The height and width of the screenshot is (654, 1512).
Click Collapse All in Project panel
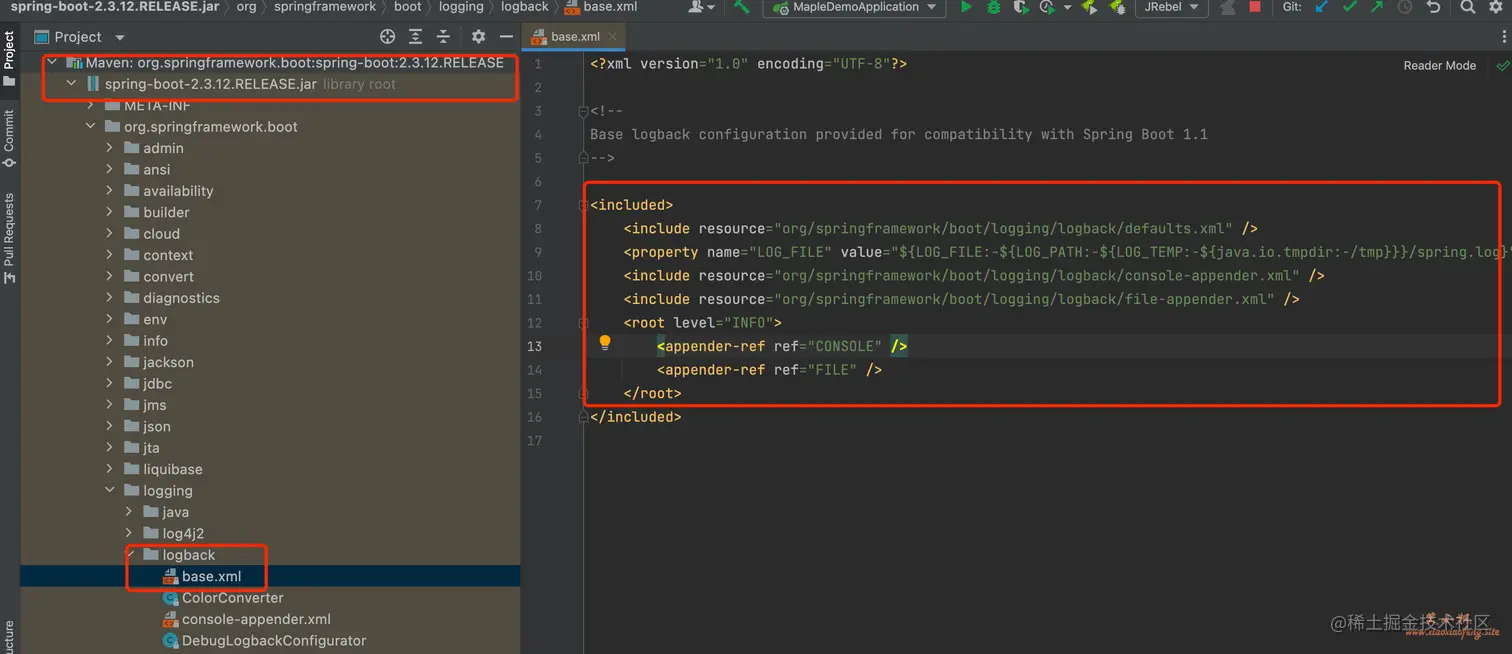[443, 37]
